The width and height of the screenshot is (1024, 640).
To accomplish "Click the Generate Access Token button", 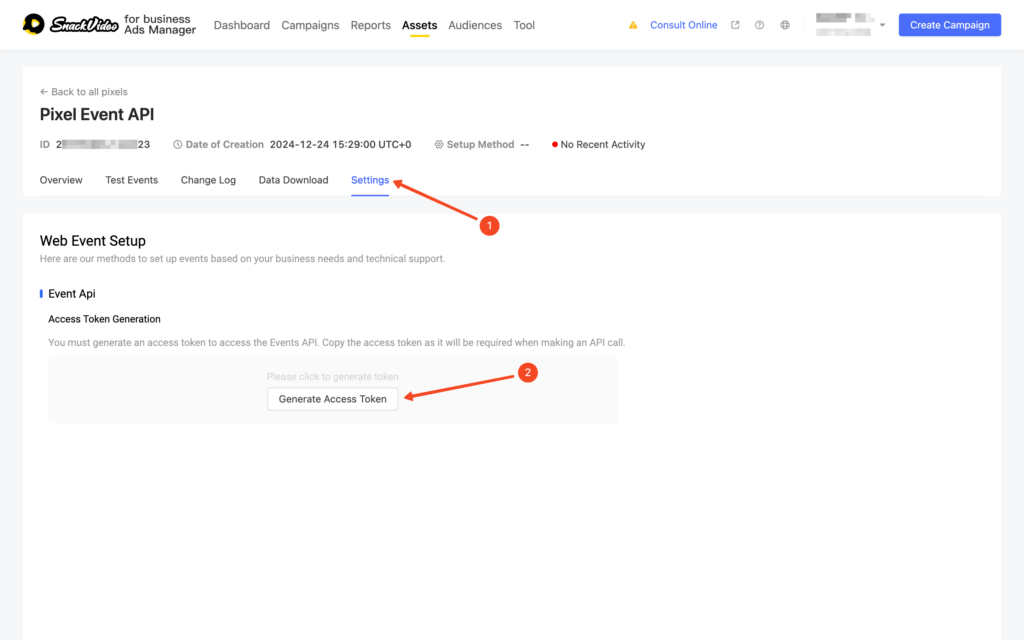I will pos(332,399).
